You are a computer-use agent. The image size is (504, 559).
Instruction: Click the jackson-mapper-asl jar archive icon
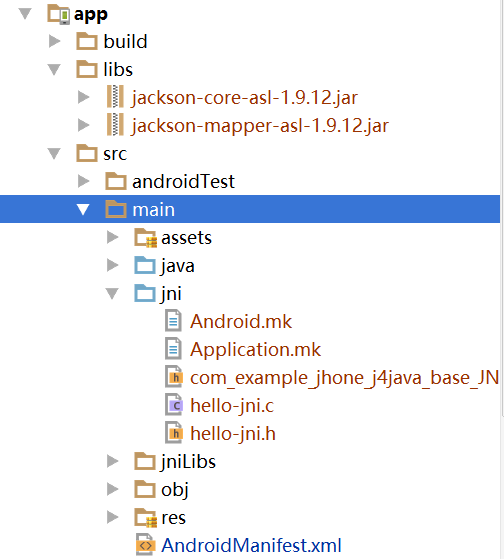click(x=115, y=124)
